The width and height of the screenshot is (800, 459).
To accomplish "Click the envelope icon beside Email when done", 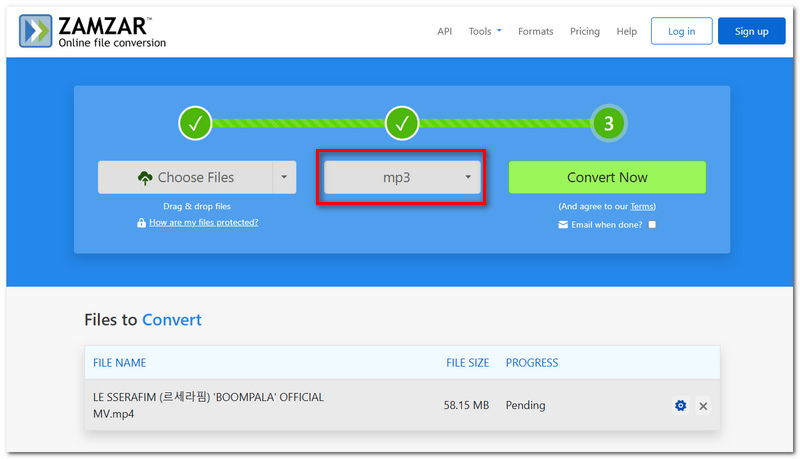I will (x=563, y=224).
